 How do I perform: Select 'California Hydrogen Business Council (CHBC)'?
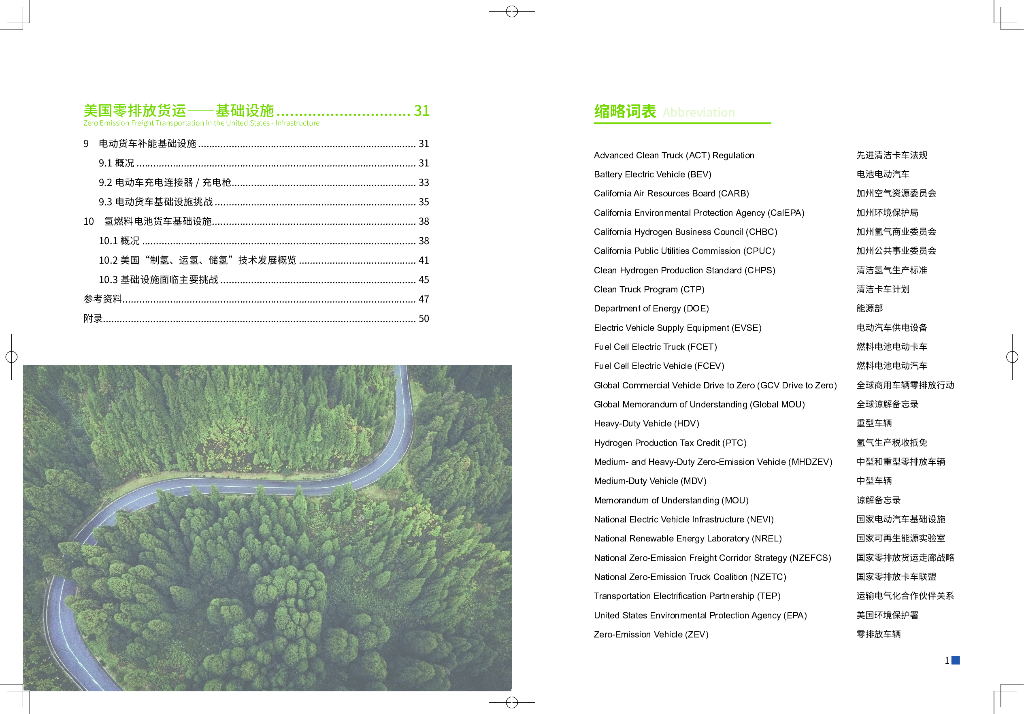tap(686, 232)
